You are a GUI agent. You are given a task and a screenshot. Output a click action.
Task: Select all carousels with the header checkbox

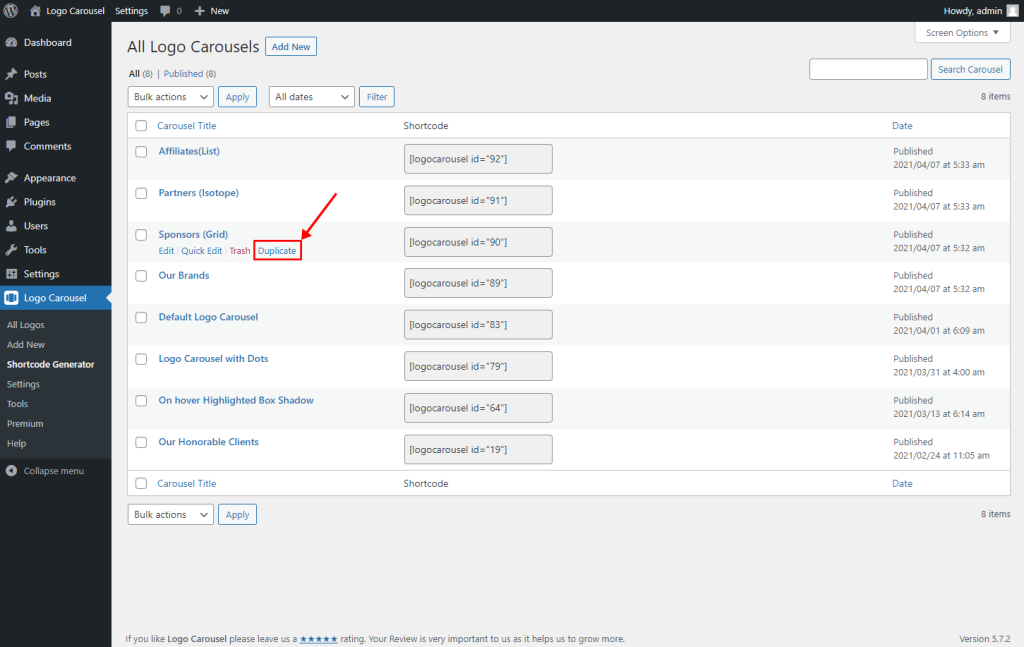(140, 125)
